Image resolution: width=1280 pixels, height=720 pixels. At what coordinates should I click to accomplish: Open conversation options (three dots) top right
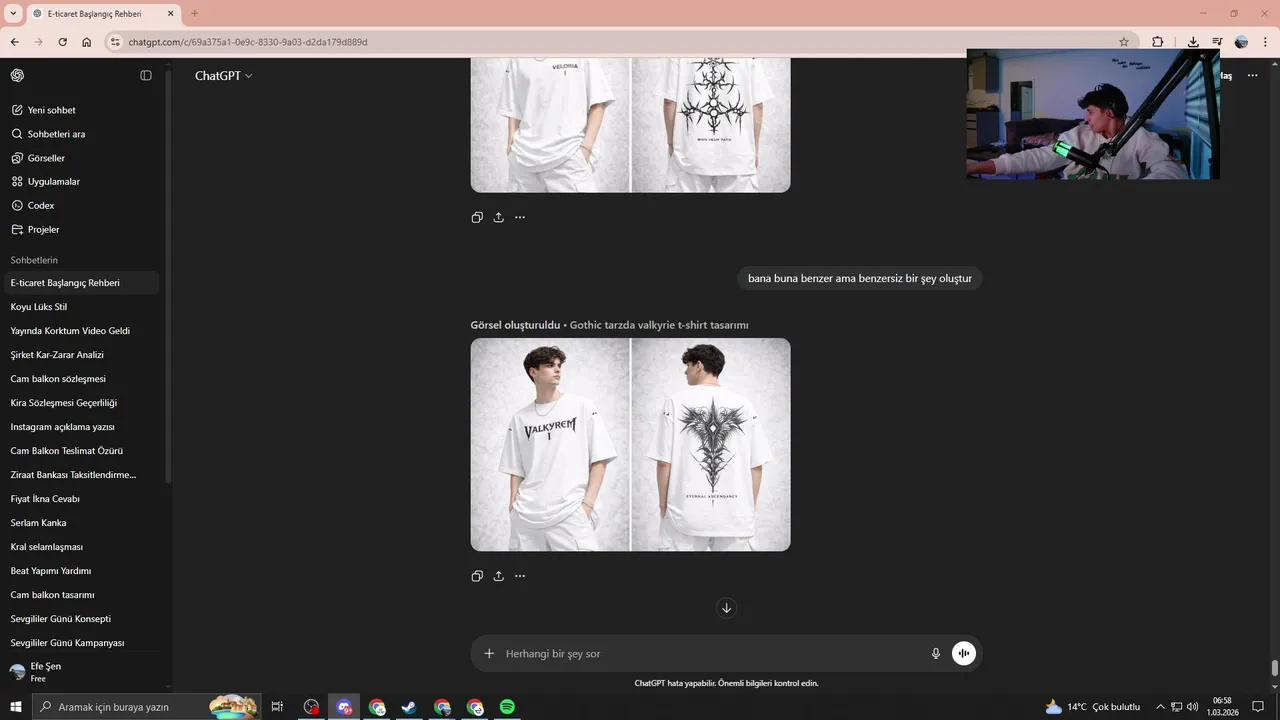point(1252,76)
